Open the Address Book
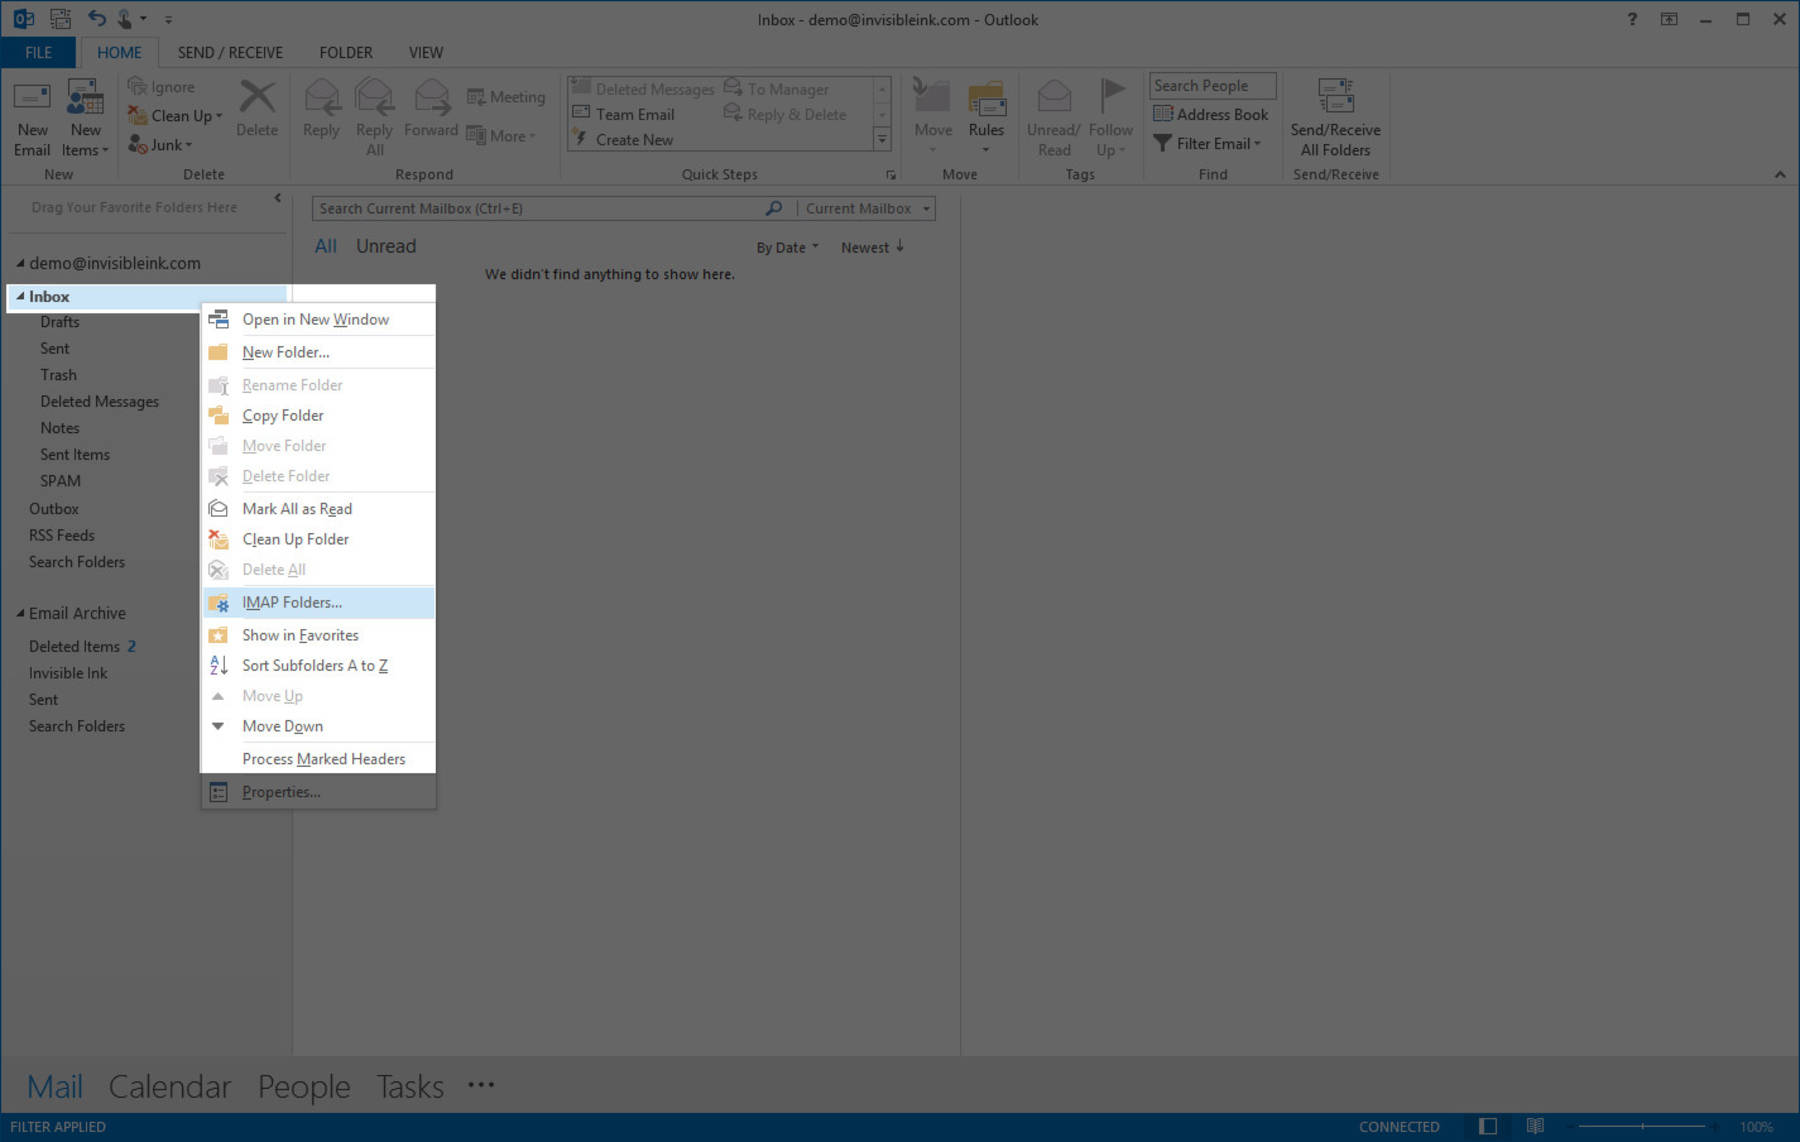 tap(1211, 114)
